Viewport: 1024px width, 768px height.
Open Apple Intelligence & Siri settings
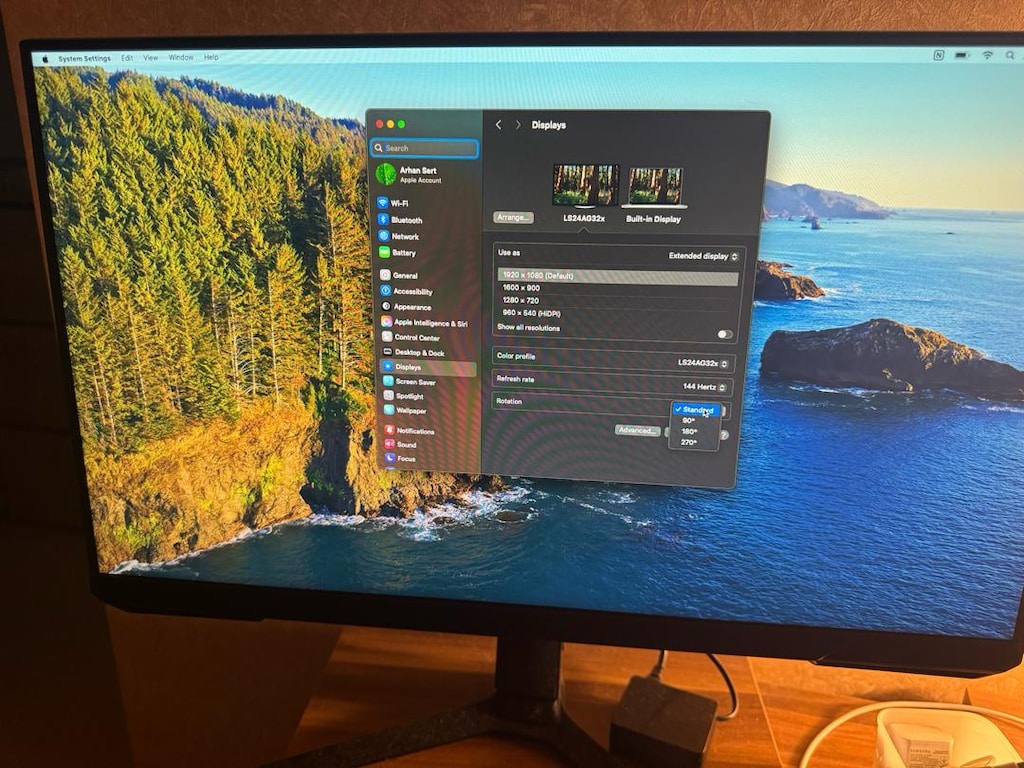(424, 323)
